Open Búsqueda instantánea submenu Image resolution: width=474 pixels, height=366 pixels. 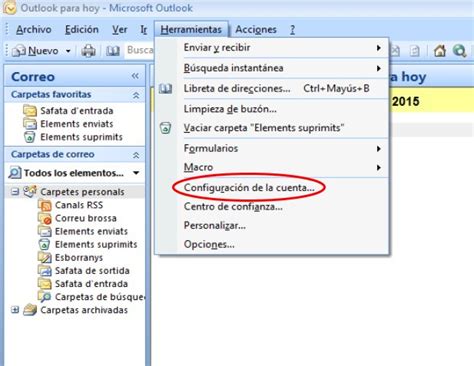[273, 68]
